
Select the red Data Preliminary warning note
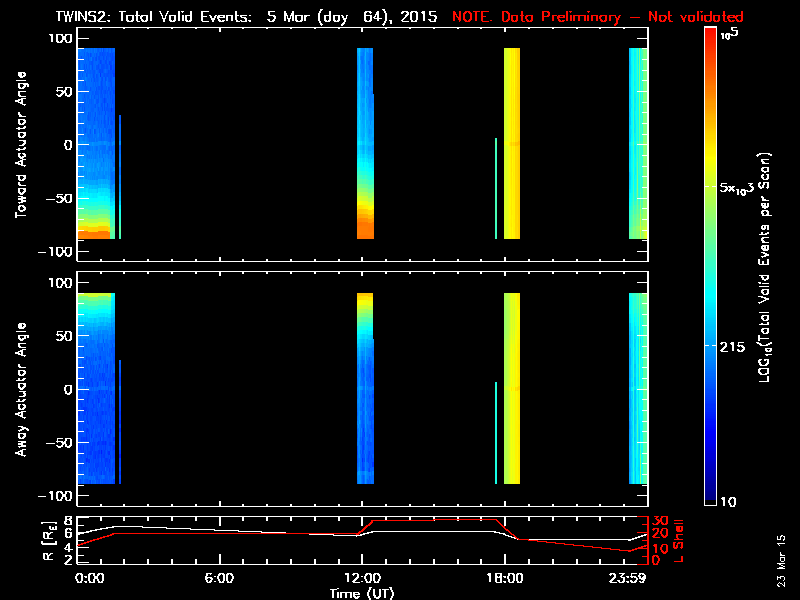597,17
